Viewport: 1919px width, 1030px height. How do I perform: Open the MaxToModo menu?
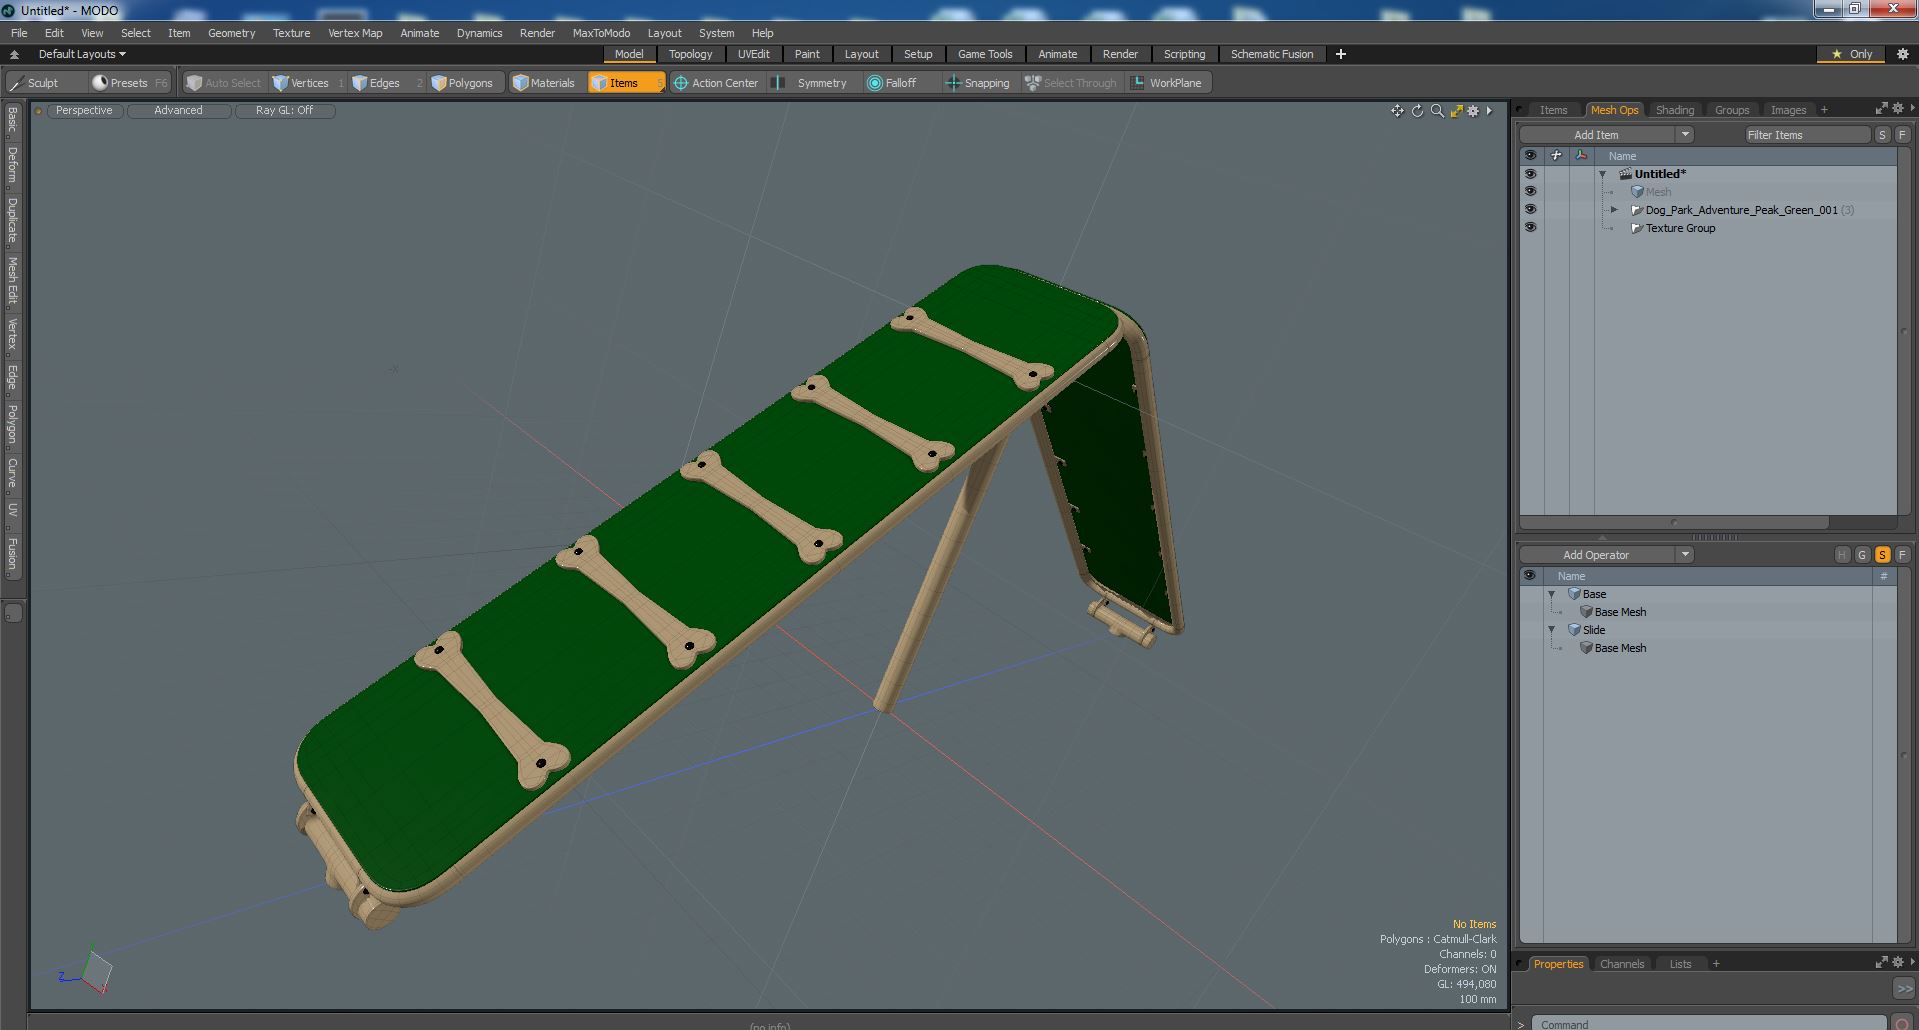click(601, 33)
